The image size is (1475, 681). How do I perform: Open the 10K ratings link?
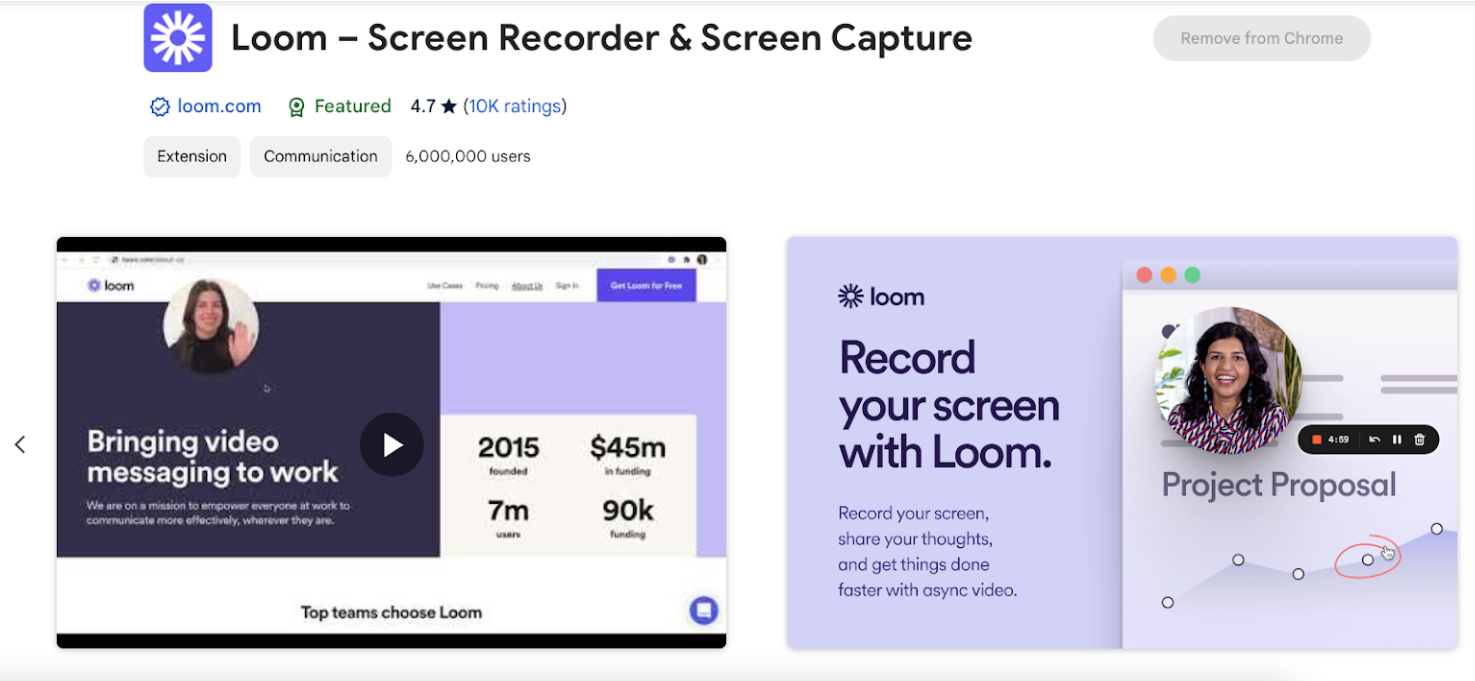(514, 106)
